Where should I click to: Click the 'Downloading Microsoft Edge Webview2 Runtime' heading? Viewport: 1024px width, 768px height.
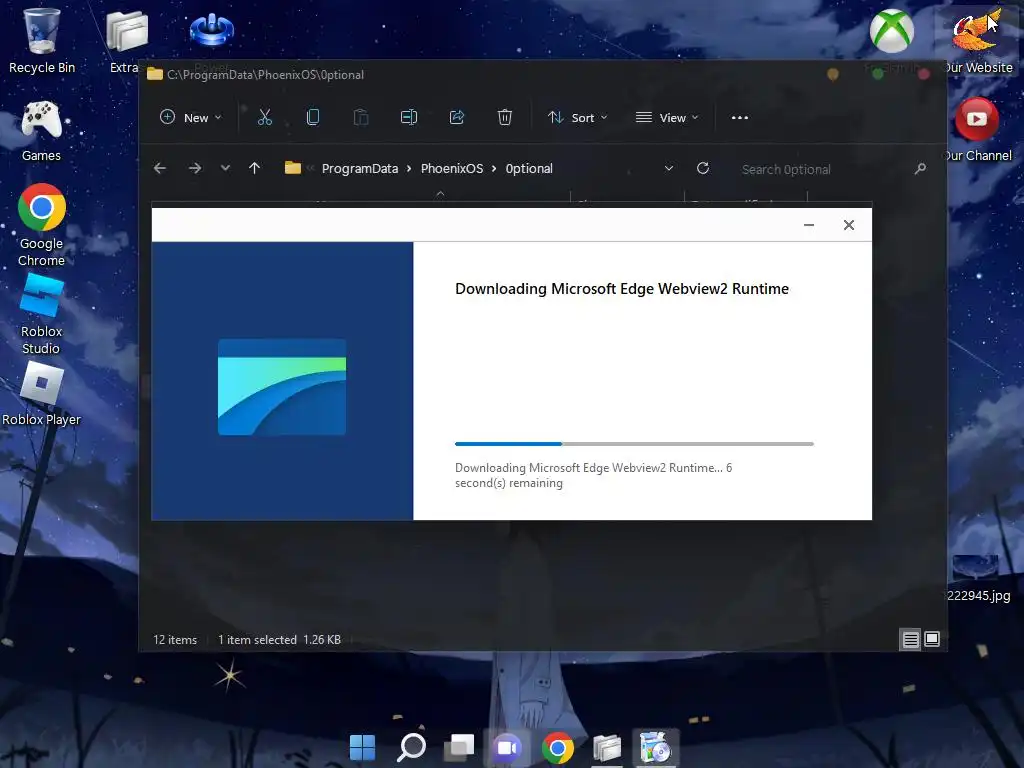(622, 289)
